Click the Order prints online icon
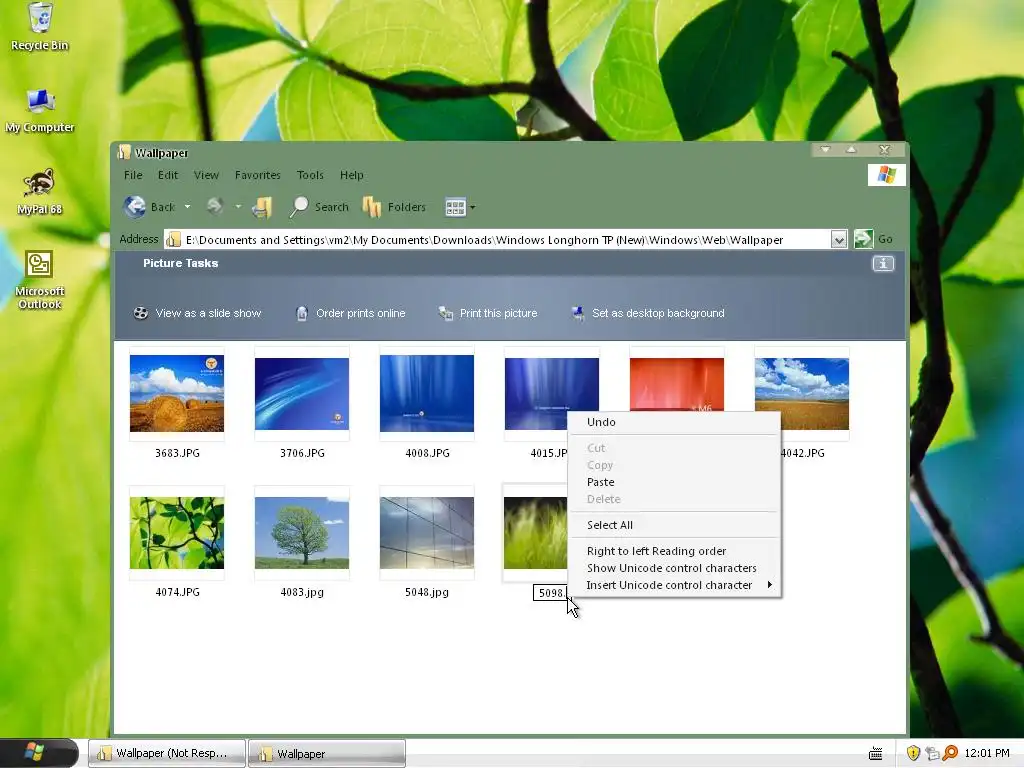This screenshot has height=768, width=1024. click(x=302, y=313)
